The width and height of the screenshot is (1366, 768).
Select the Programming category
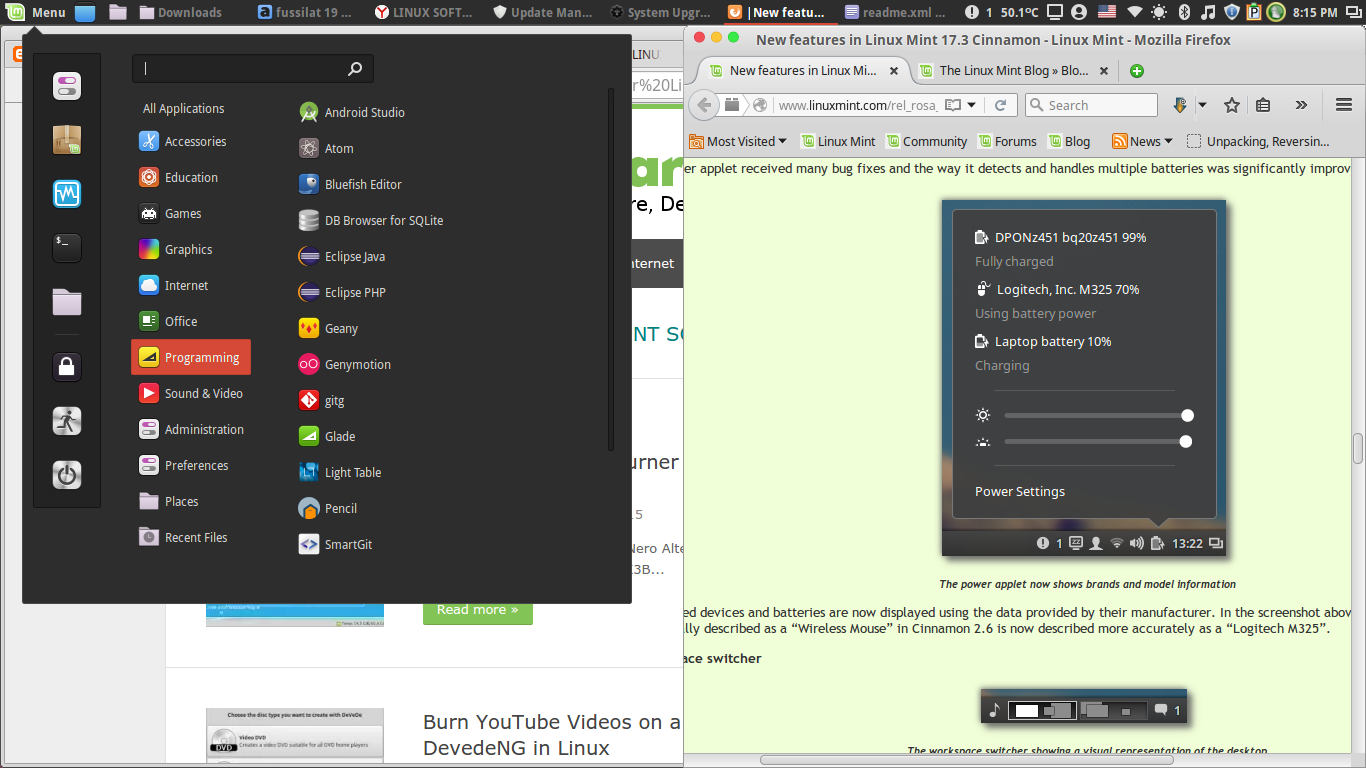point(191,357)
